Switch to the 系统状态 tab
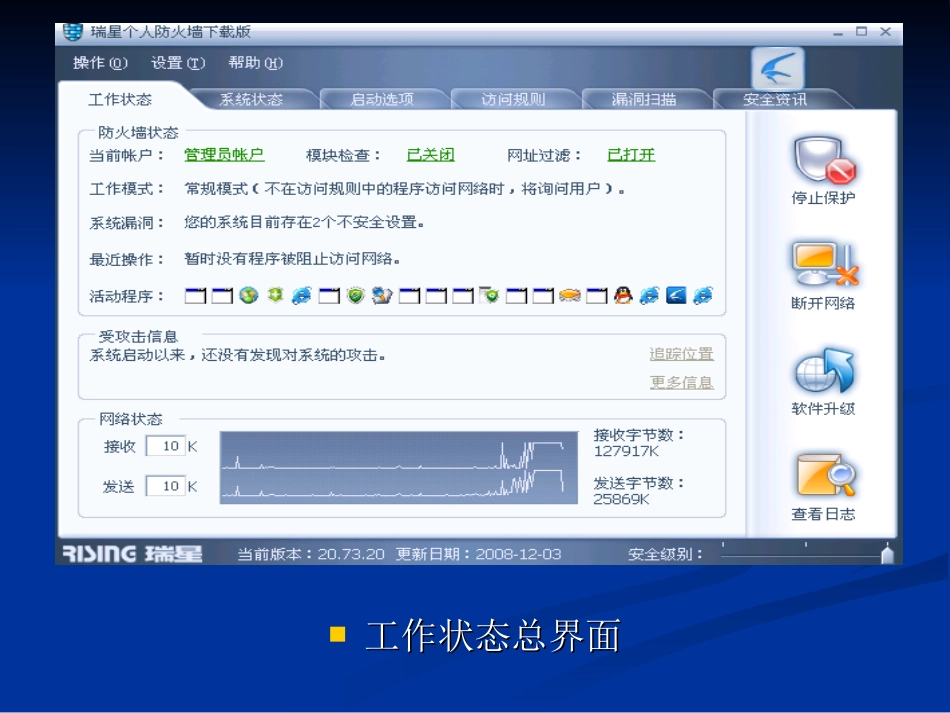The width and height of the screenshot is (950, 713). pos(251,99)
